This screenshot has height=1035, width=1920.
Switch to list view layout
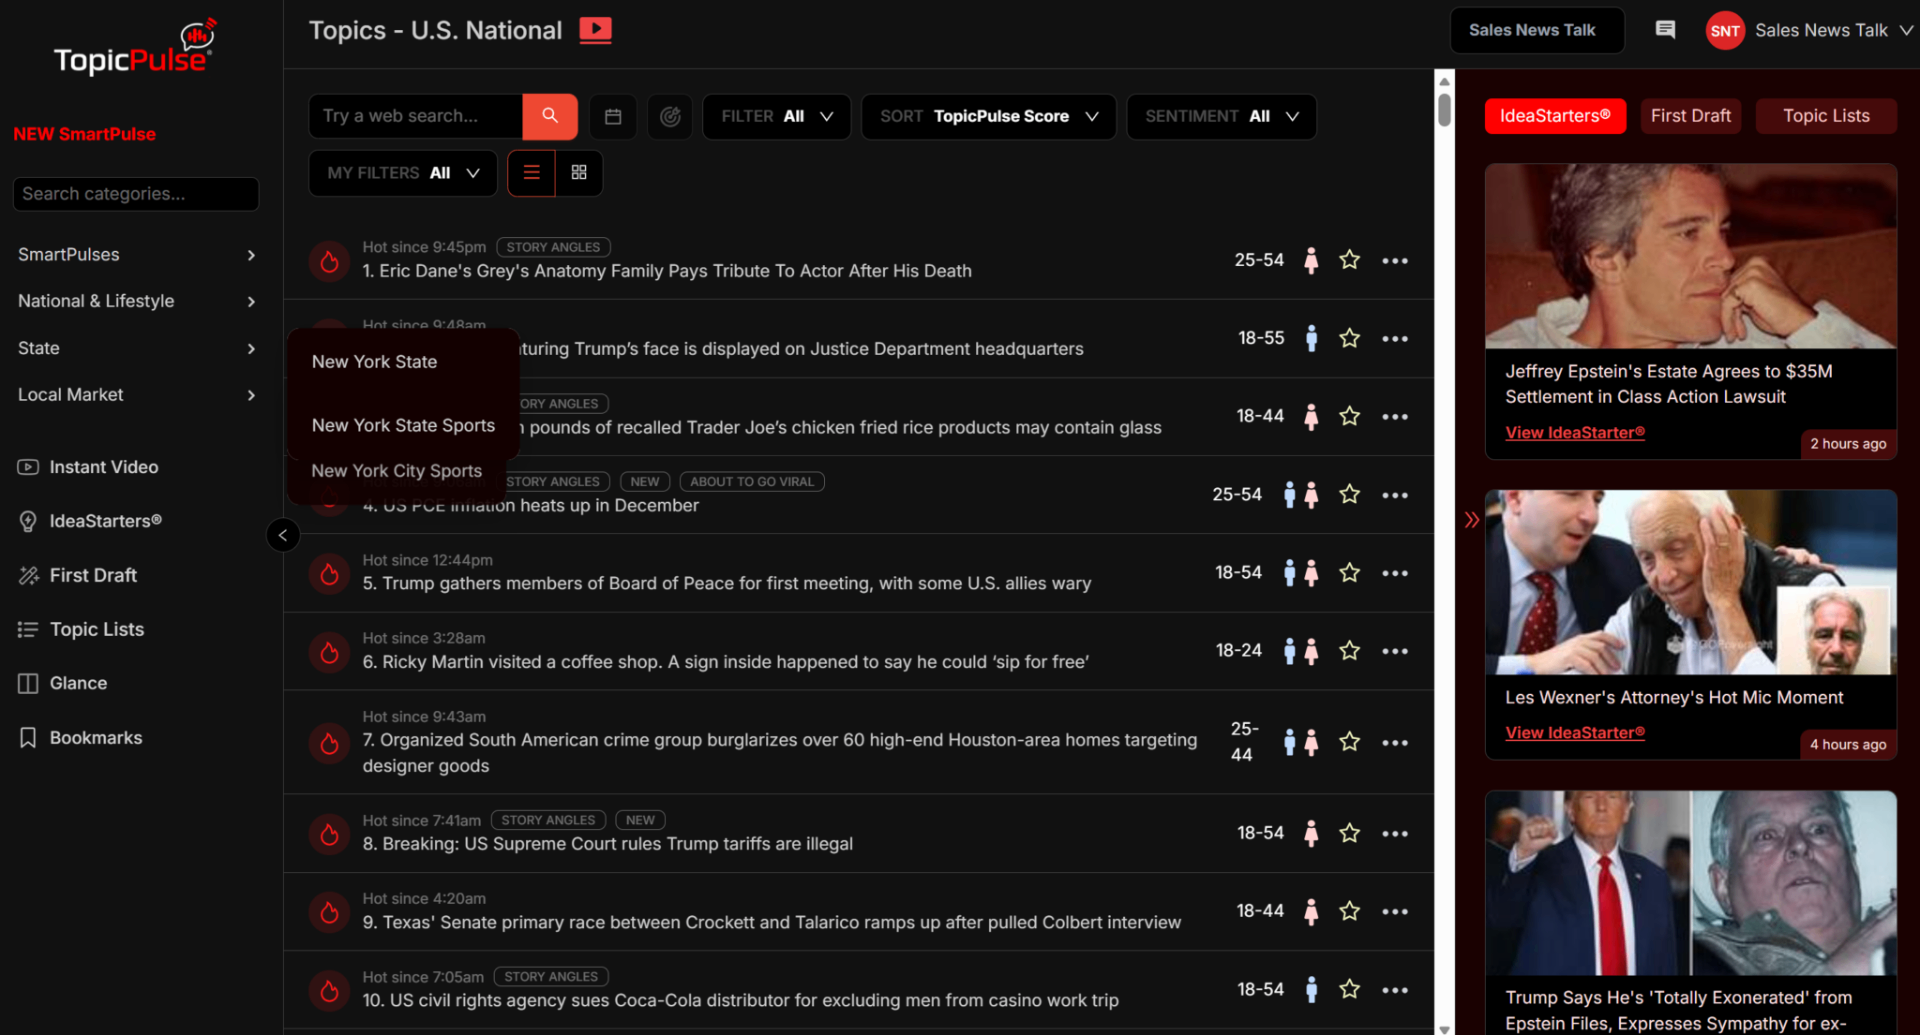point(532,173)
